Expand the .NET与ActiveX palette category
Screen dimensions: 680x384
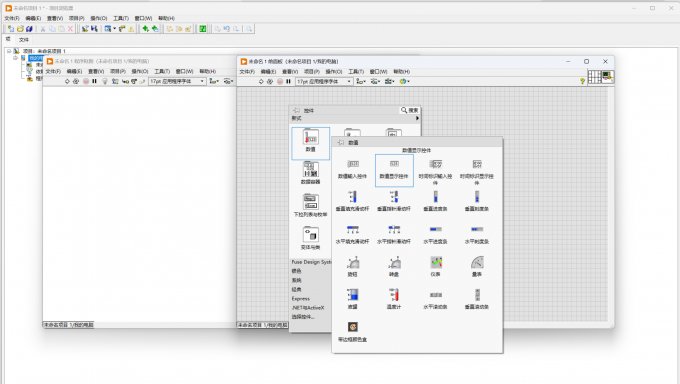(308, 308)
